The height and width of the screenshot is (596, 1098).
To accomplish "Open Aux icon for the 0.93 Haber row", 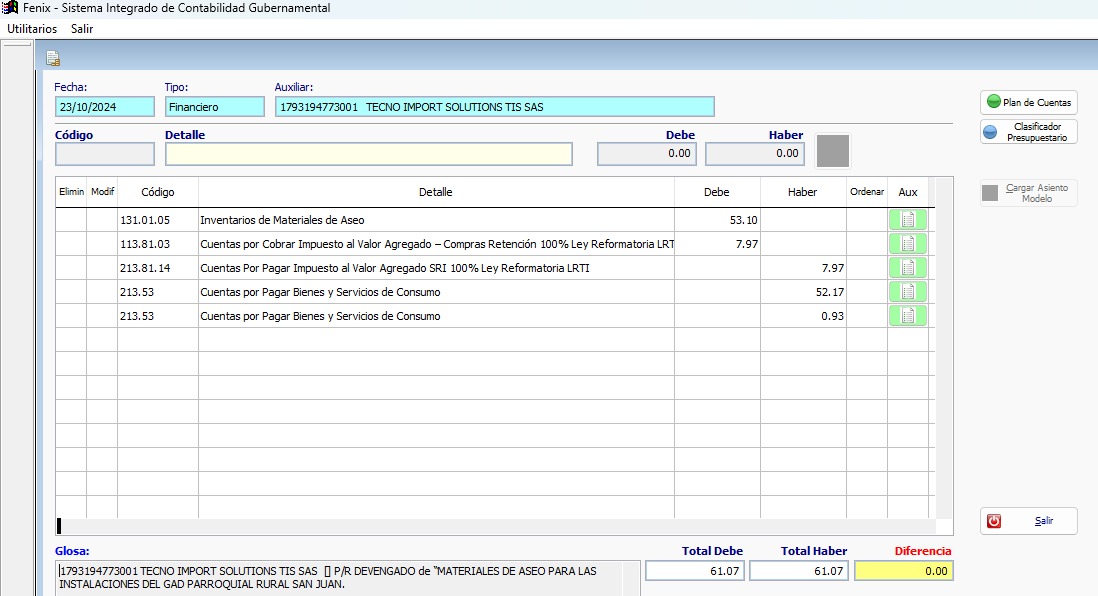I will tap(908, 316).
